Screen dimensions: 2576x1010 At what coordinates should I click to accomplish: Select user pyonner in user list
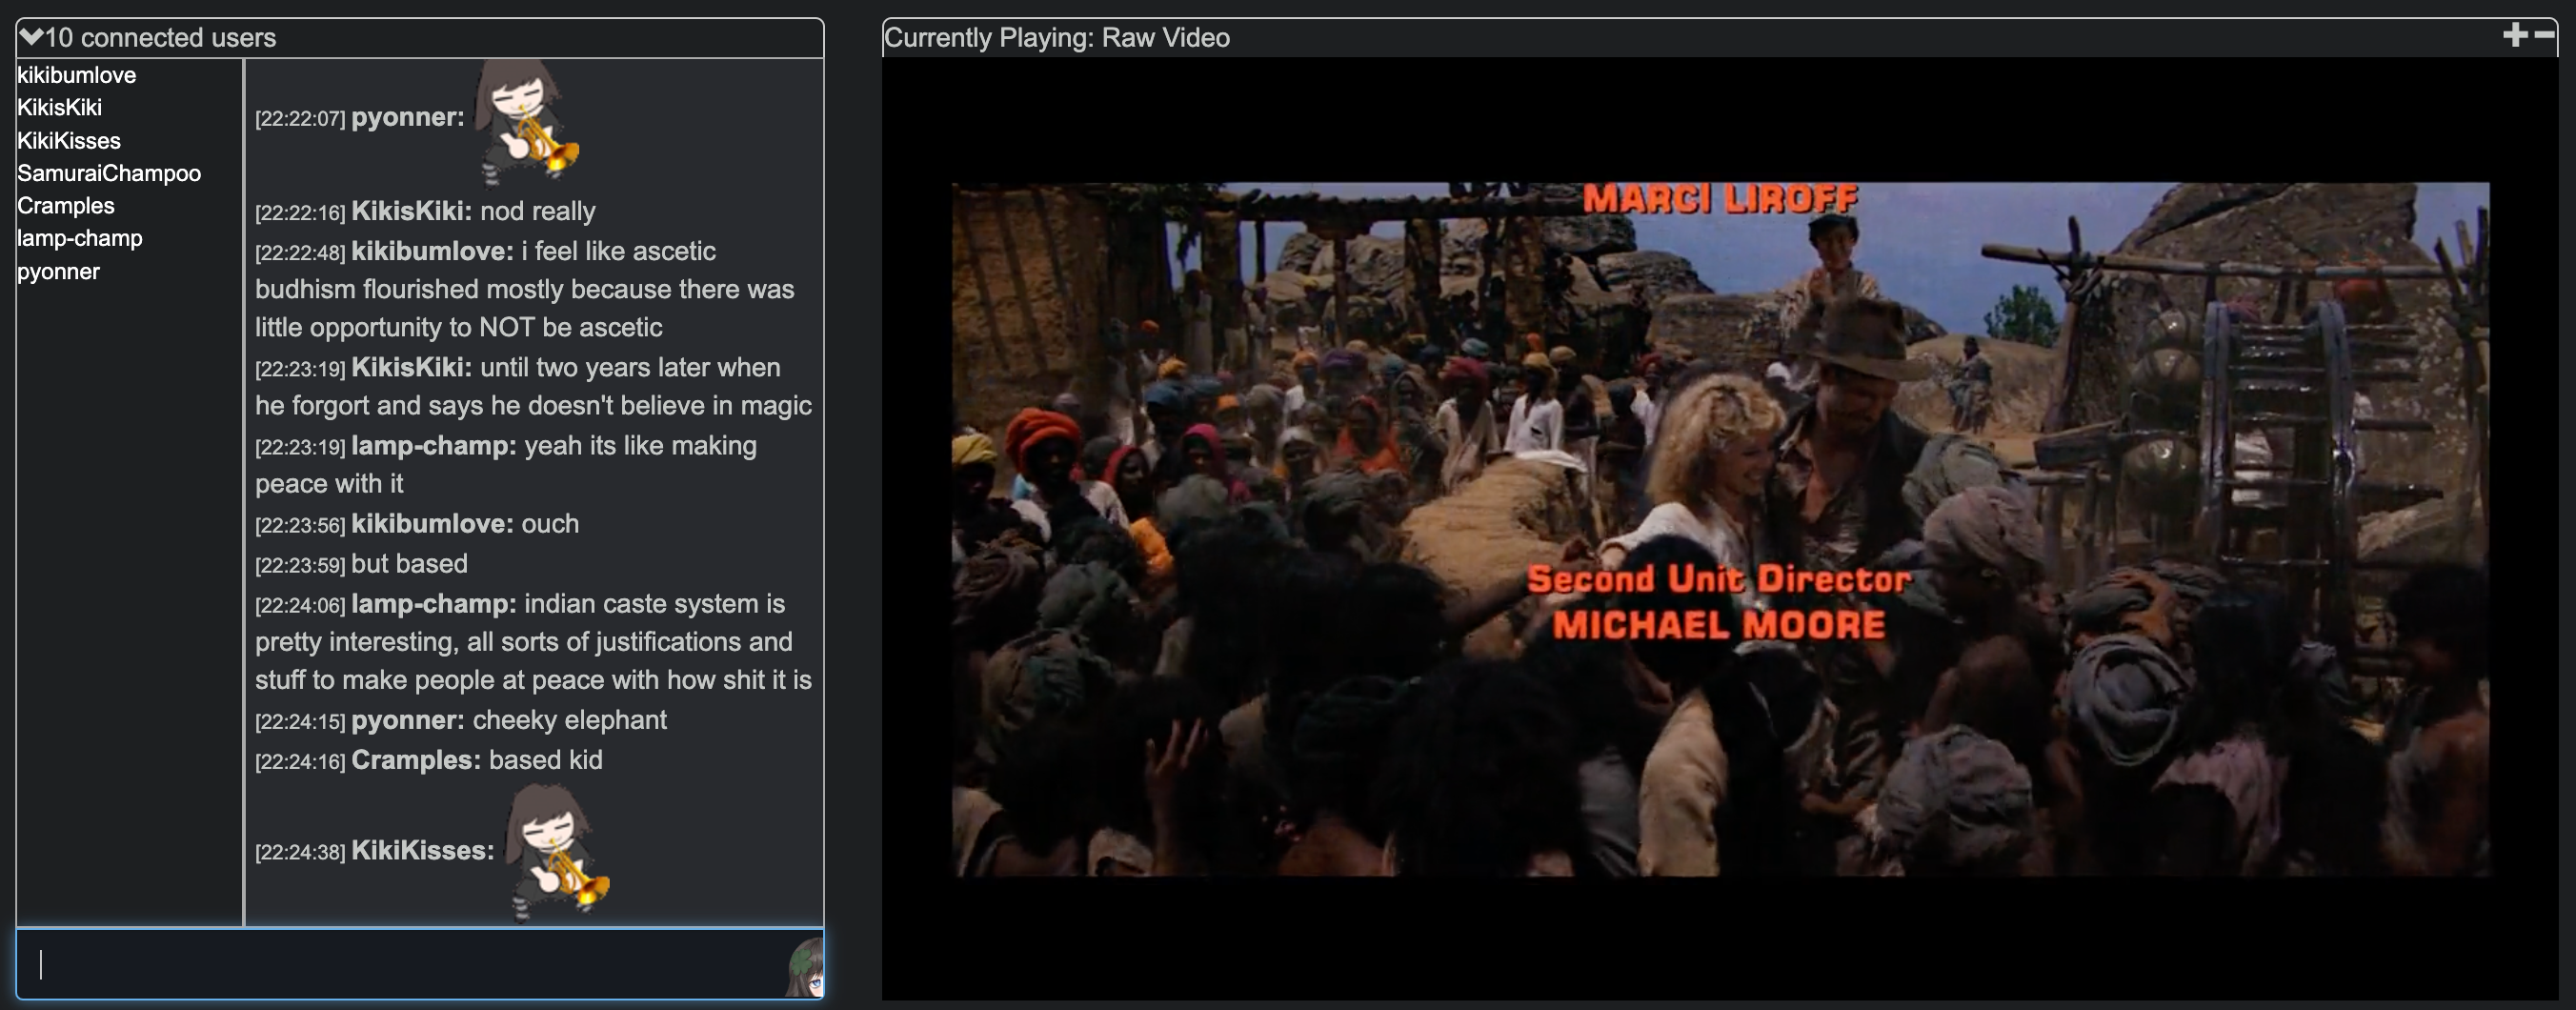[59, 271]
